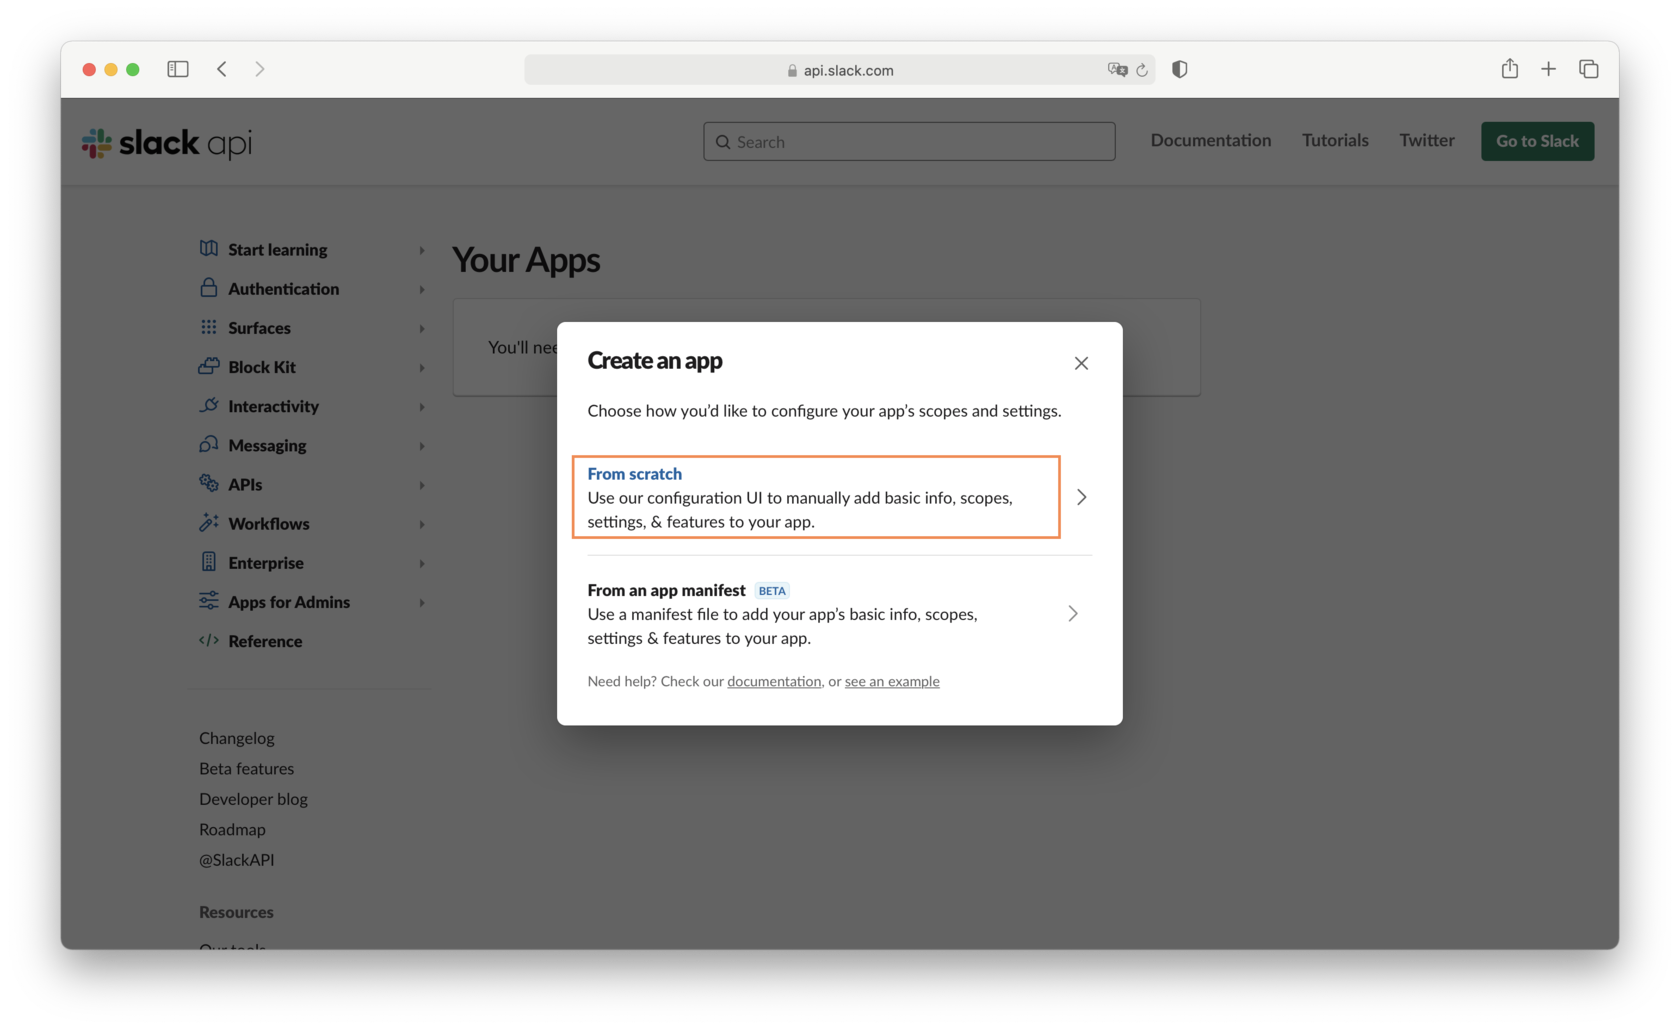Open the Documentation menu item
This screenshot has width=1680, height=1030.
1210,140
